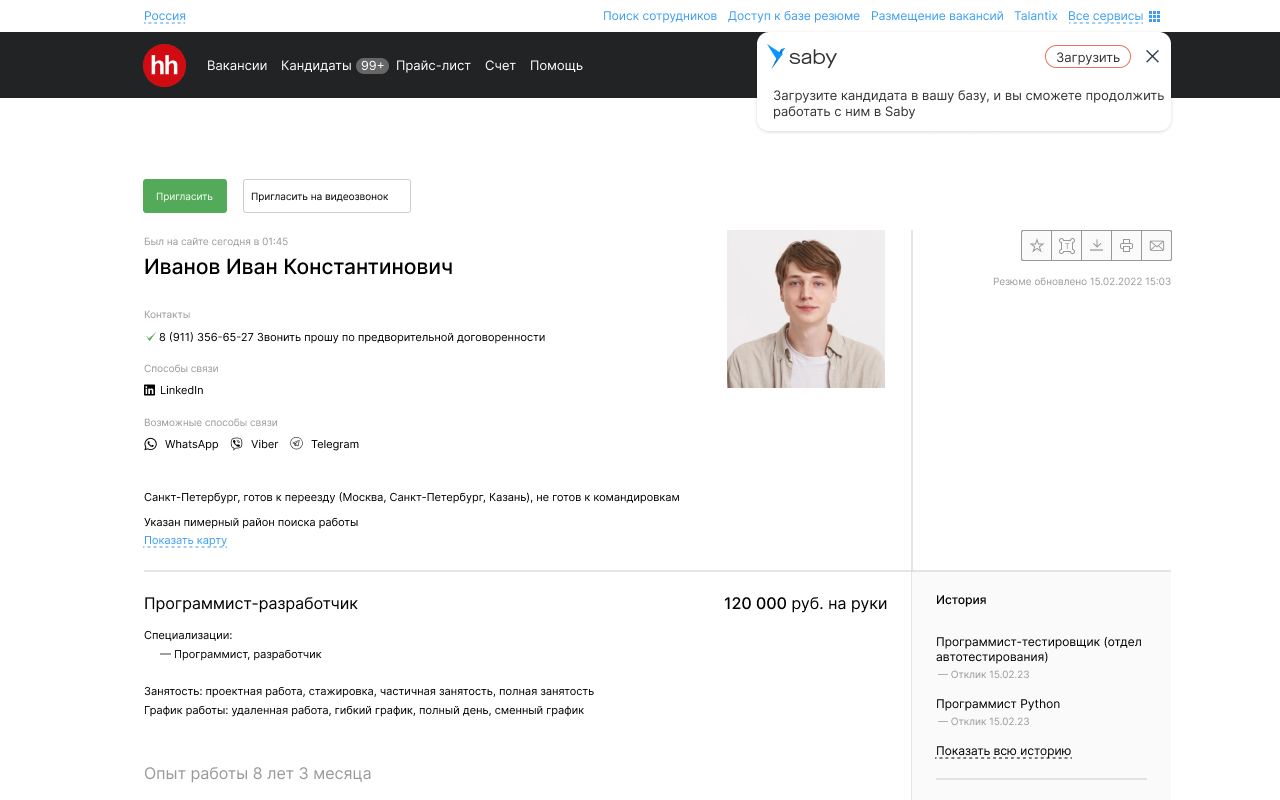Add resume to favorites with star icon

coord(1036,245)
